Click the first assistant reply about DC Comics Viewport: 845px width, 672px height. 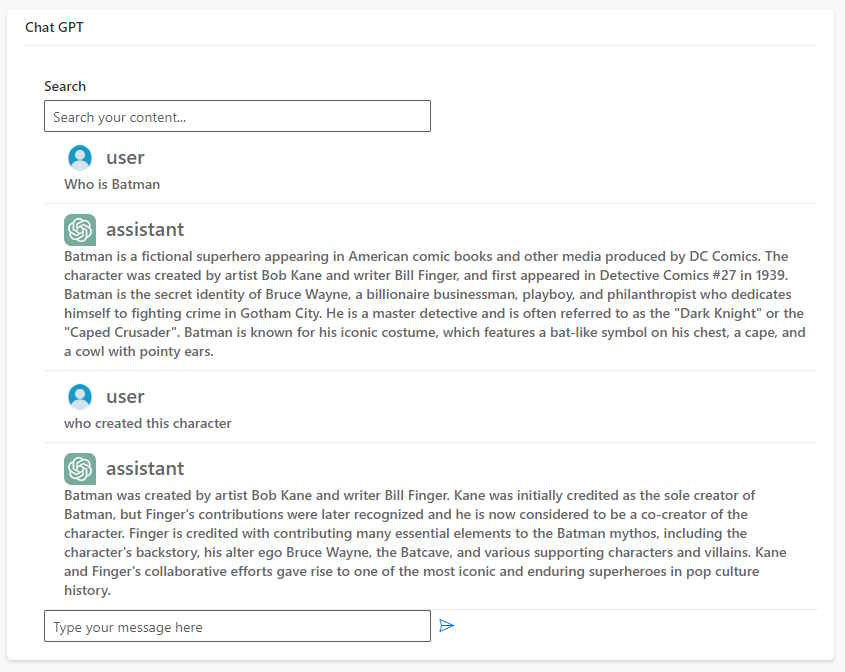pyautogui.click(x=434, y=303)
